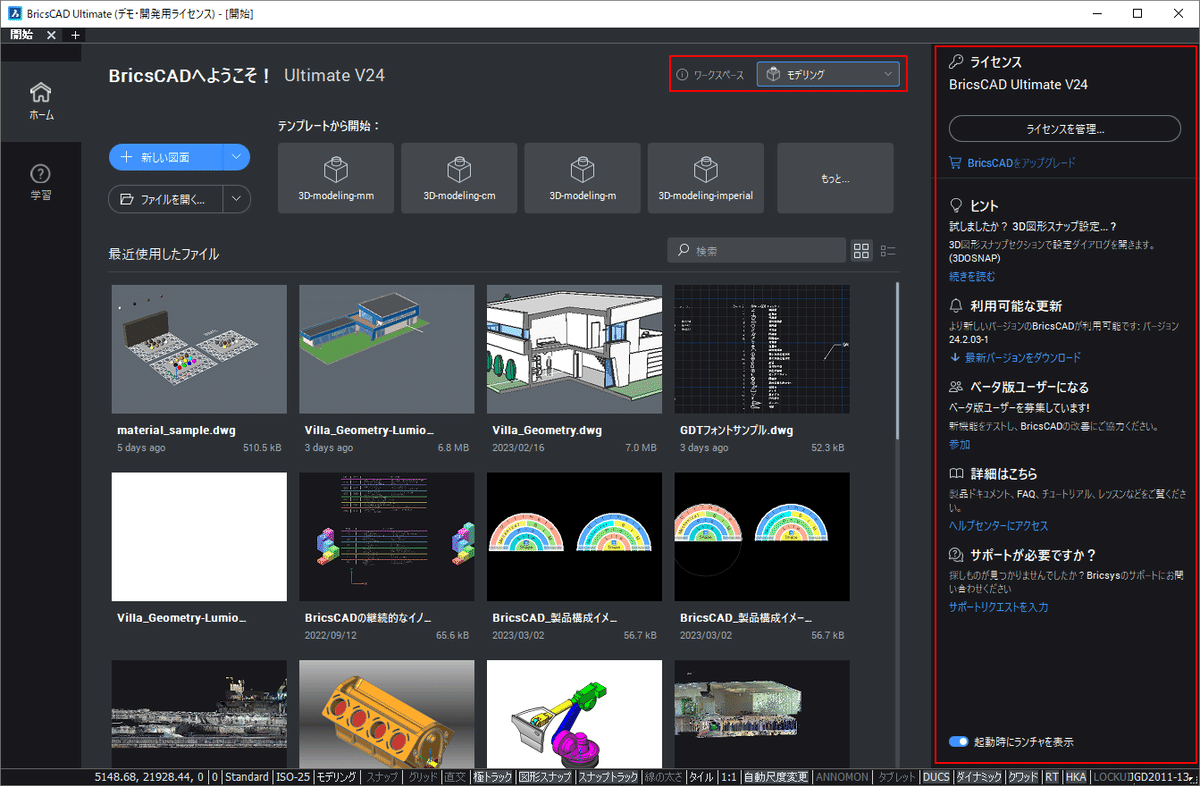The width and height of the screenshot is (1200, 786).
Task: Click サポートリクエストを入力 link
Action: pyautogui.click(x=998, y=606)
